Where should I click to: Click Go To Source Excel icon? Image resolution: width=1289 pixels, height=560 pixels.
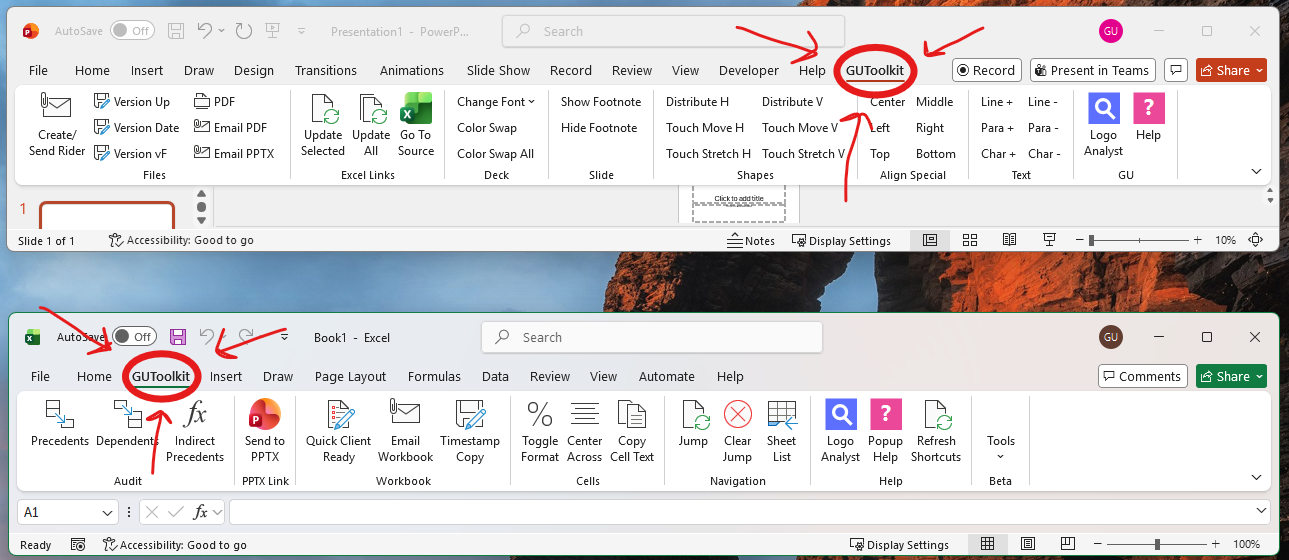pyautogui.click(x=416, y=125)
